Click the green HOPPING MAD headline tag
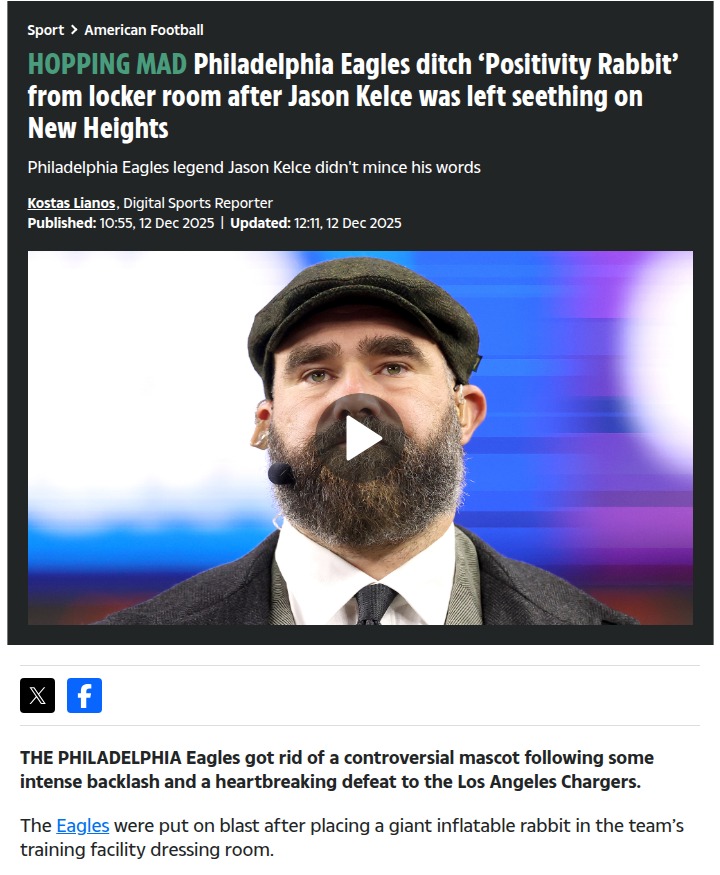Viewport: 720px width, 875px height. click(107, 64)
